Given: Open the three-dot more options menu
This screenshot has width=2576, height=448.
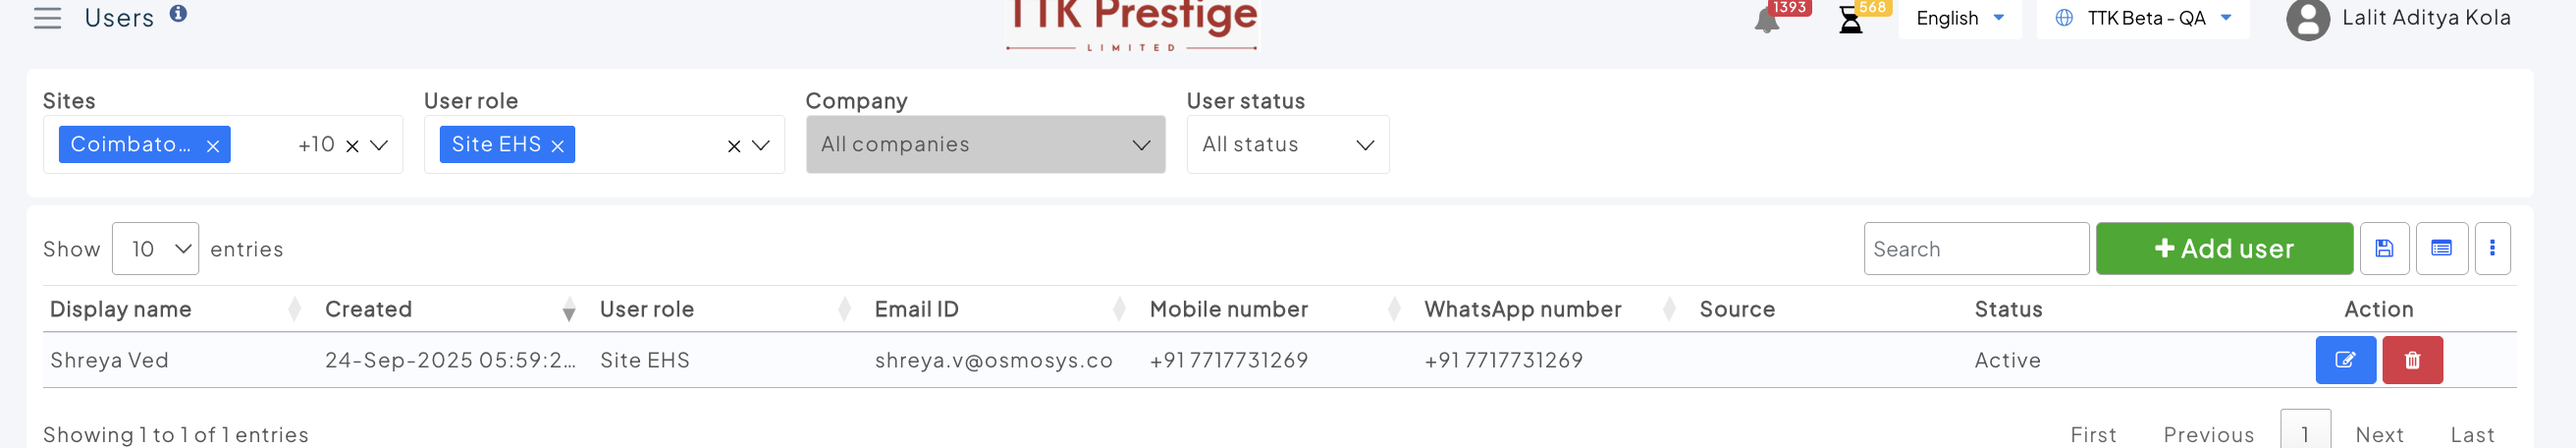Looking at the screenshot, I should coord(2492,248).
